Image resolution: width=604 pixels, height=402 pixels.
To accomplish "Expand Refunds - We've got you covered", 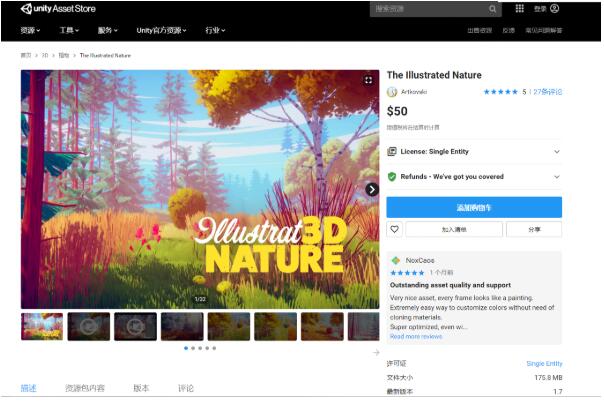I will click(474, 176).
